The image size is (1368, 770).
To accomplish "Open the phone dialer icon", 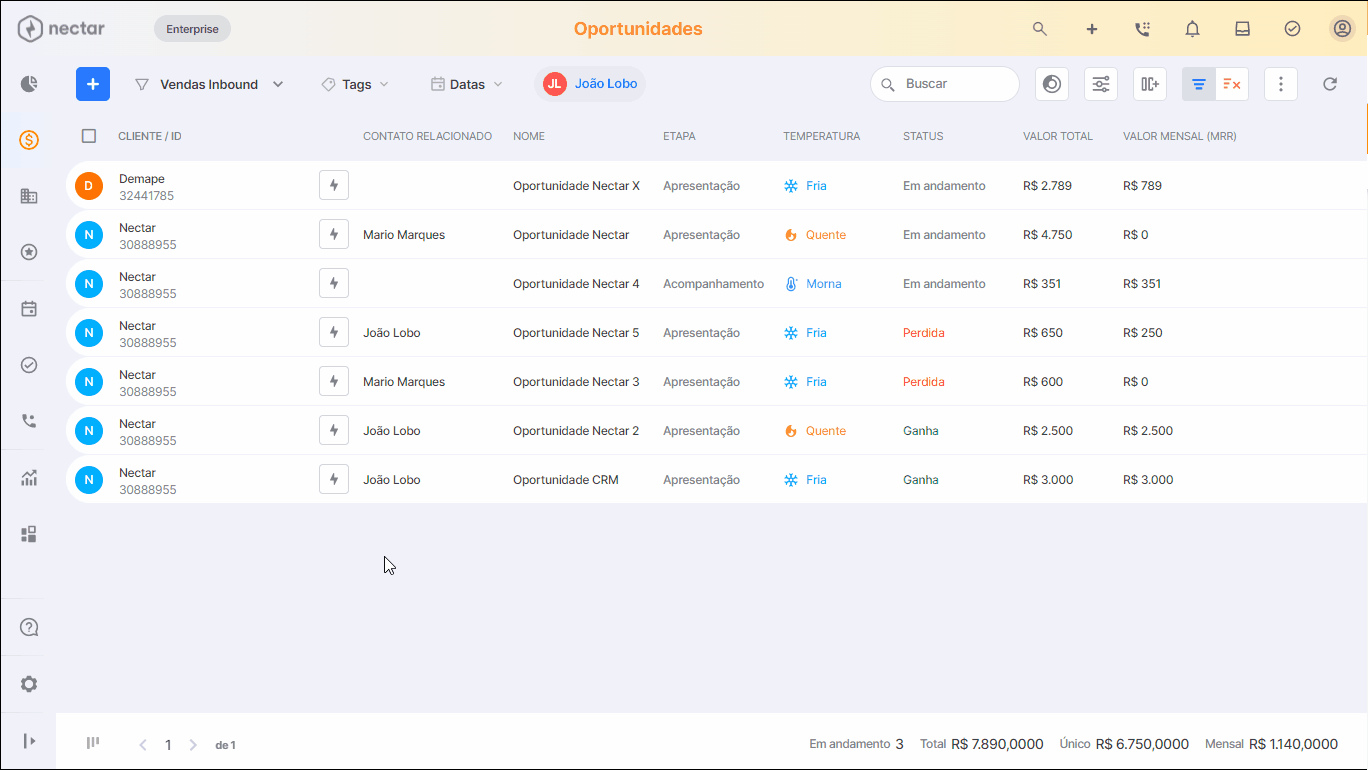I will pos(1142,29).
